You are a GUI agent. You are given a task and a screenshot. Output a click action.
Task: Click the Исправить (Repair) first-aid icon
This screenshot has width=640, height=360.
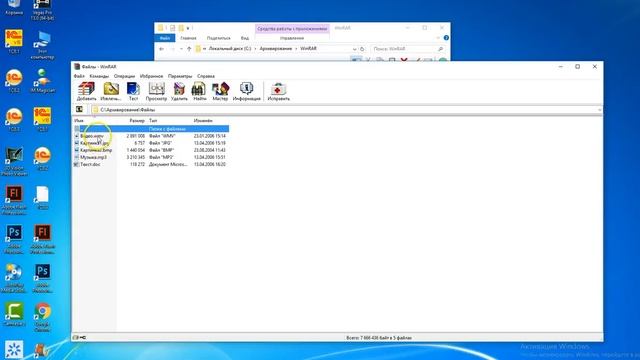pyautogui.click(x=278, y=91)
